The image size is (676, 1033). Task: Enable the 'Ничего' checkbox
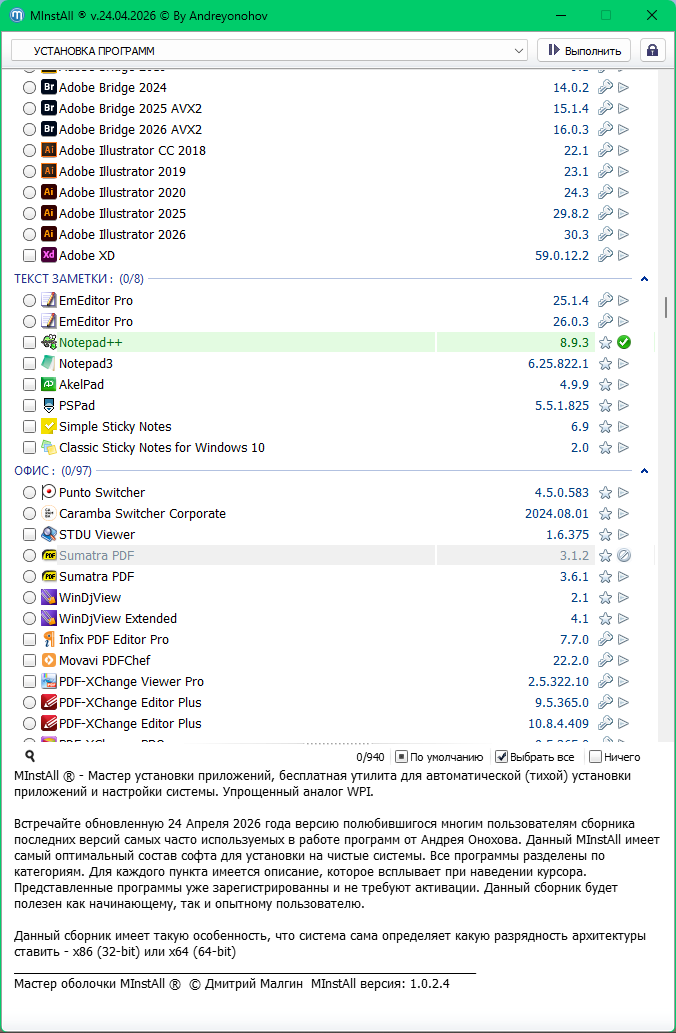(x=596, y=757)
